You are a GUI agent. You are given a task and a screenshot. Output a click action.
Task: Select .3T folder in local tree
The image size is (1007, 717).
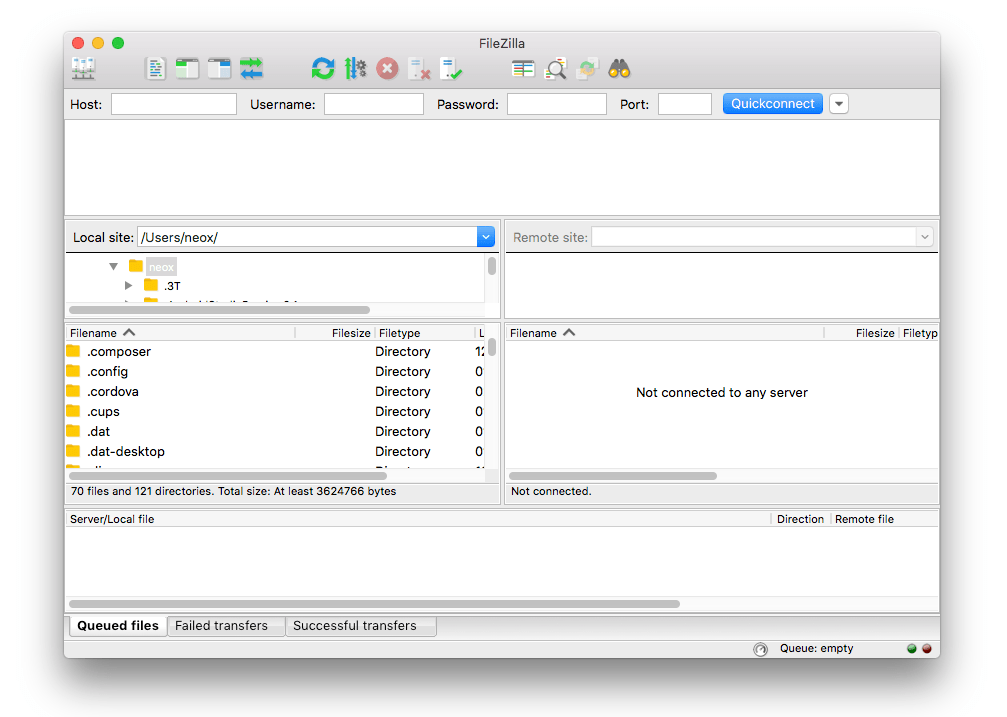[172, 286]
